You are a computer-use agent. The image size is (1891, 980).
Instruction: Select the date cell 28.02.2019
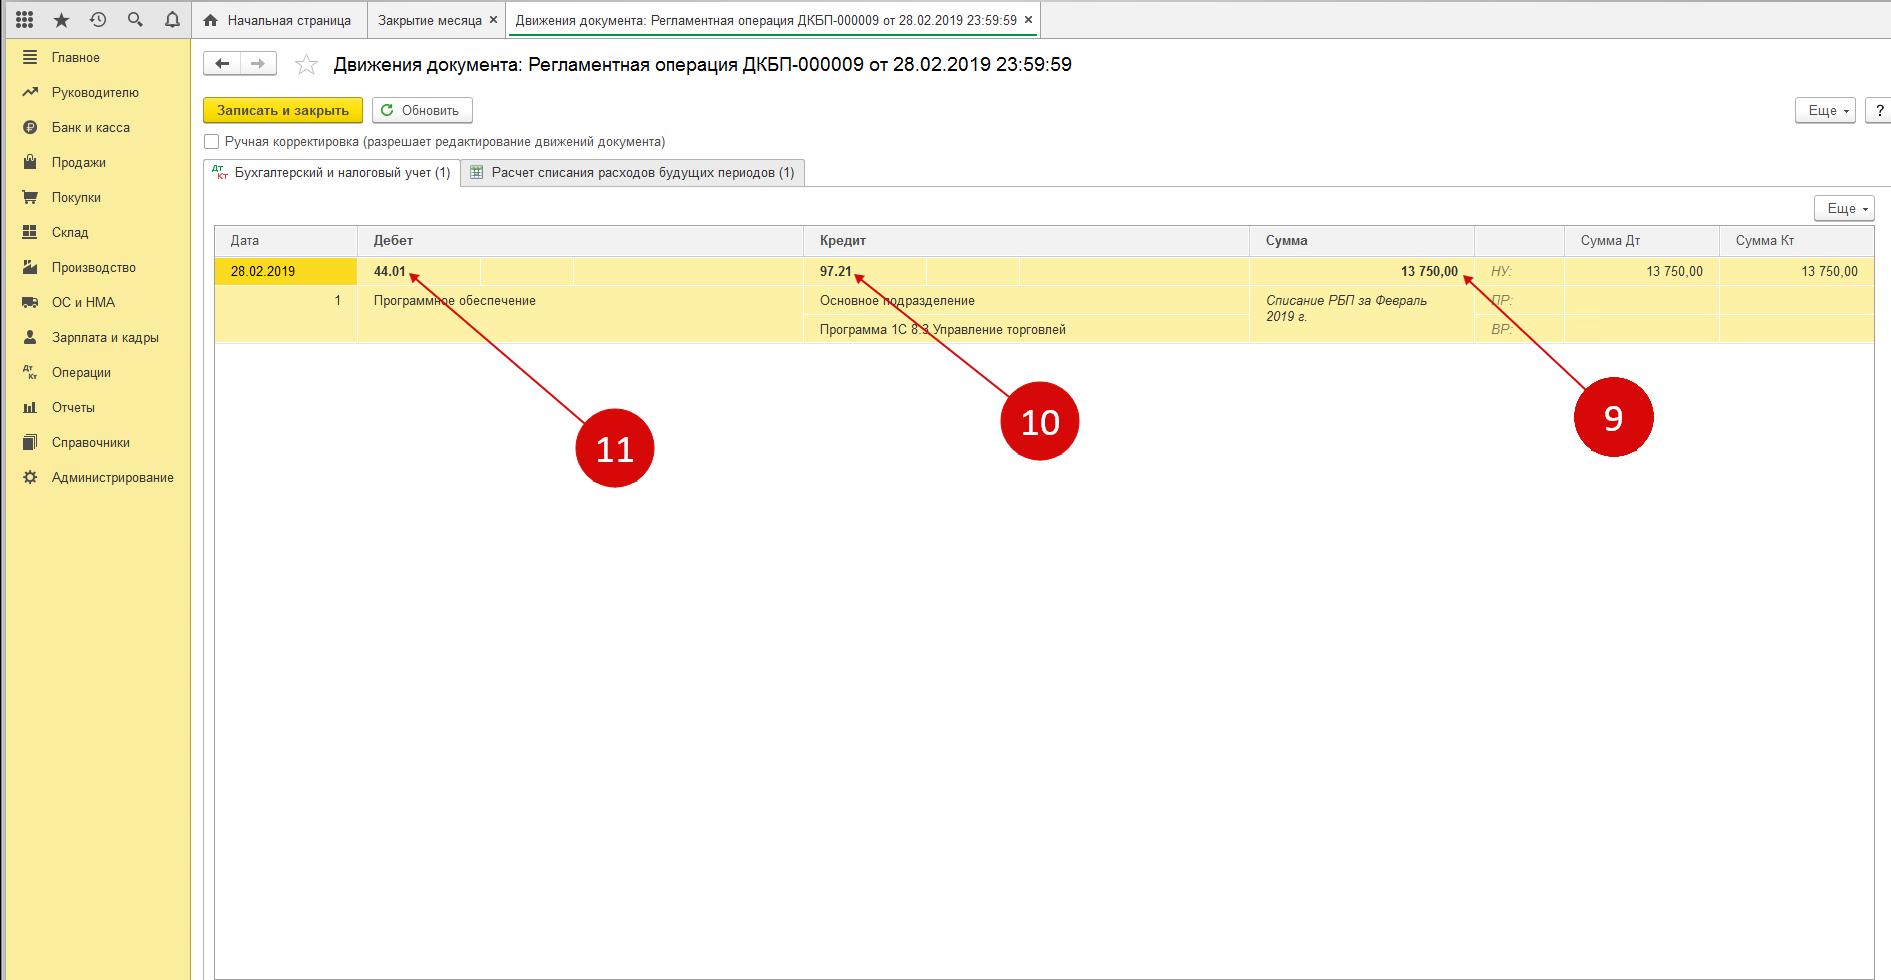pyautogui.click(x=286, y=271)
